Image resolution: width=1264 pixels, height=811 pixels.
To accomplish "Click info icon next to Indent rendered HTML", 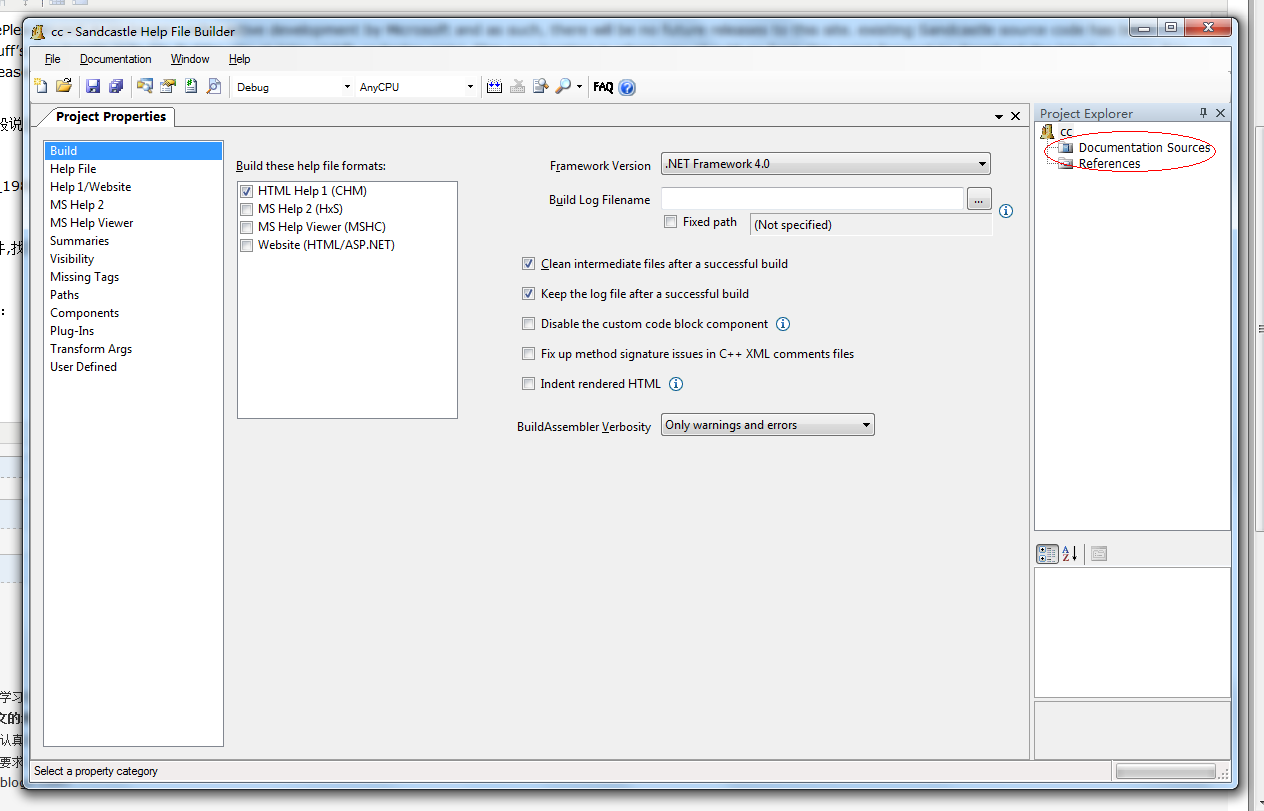I will (x=676, y=384).
